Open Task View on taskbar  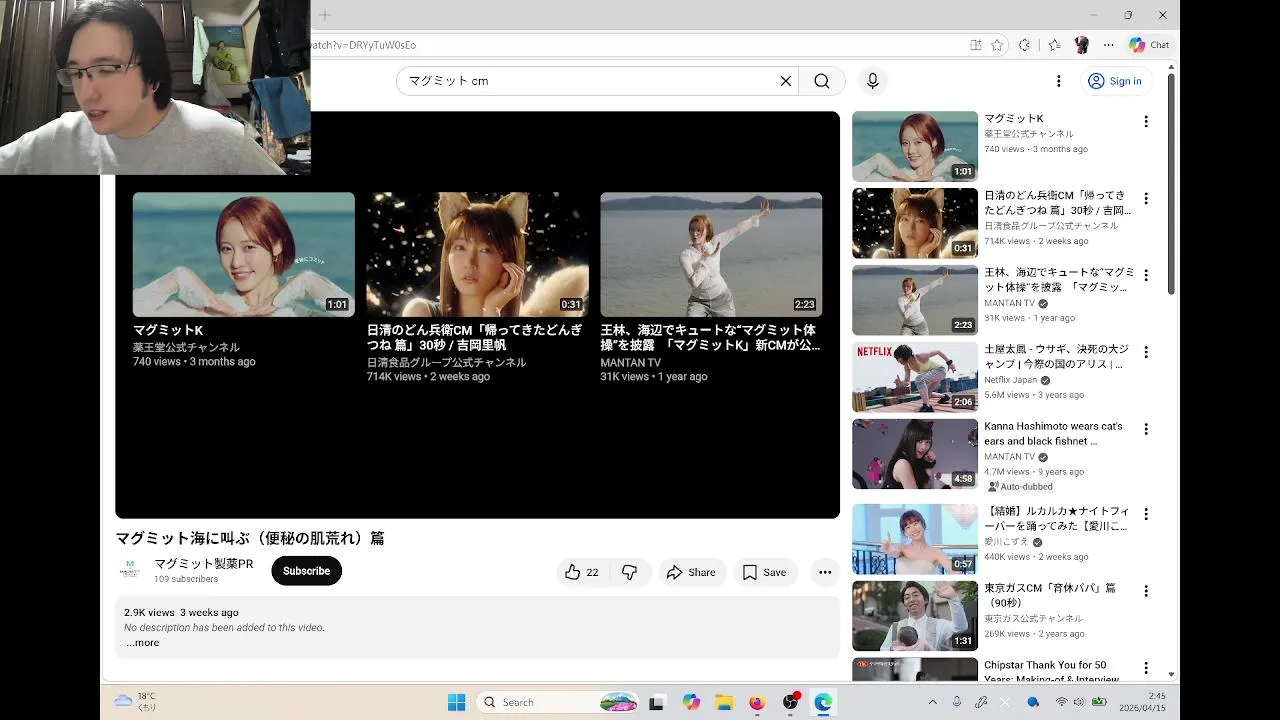(x=657, y=702)
